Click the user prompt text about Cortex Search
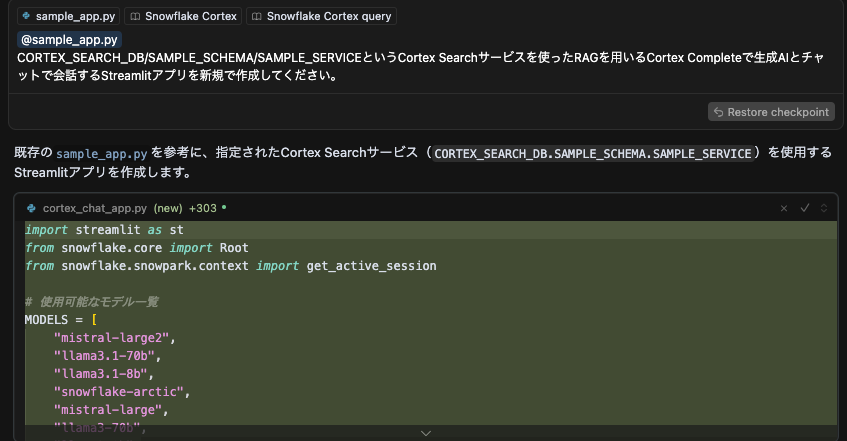This screenshot has height=441, width=847. pyautogui.click(x=420, y=66)
